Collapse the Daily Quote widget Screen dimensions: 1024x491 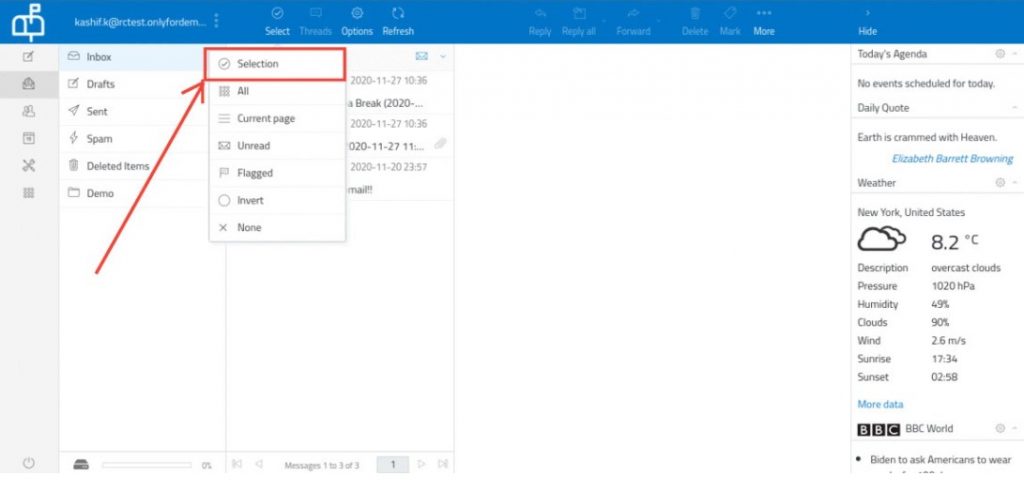[x=1014, y=108]
